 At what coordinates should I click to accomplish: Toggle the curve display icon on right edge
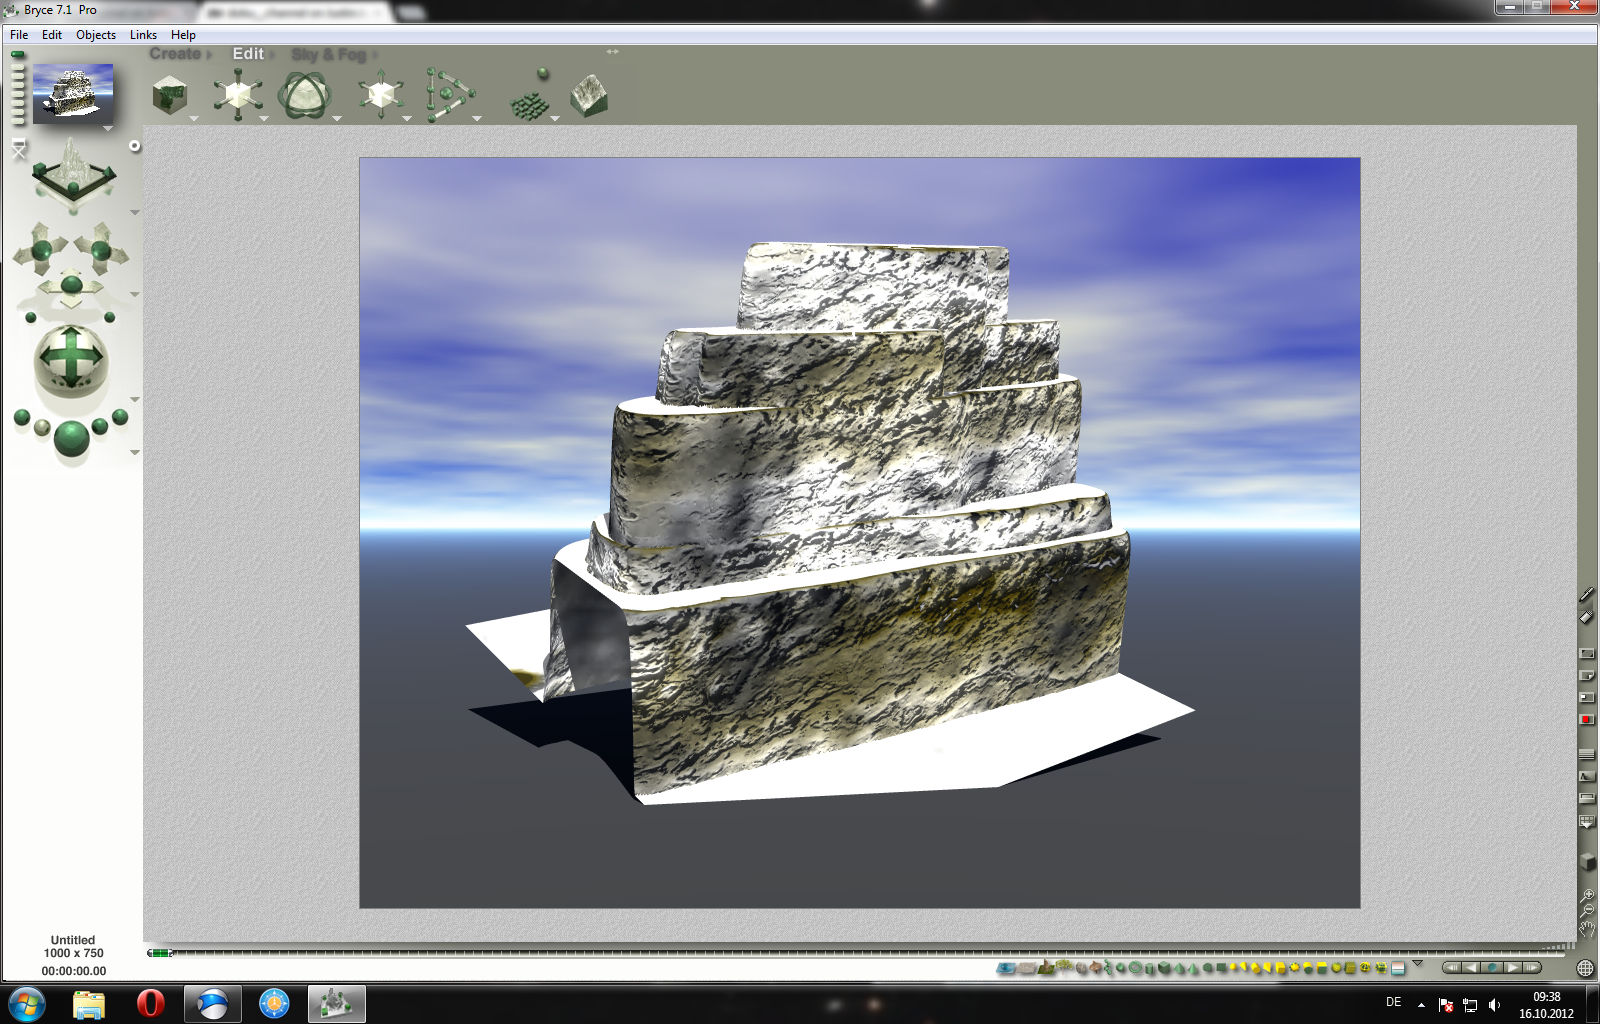coord(1586,776)
